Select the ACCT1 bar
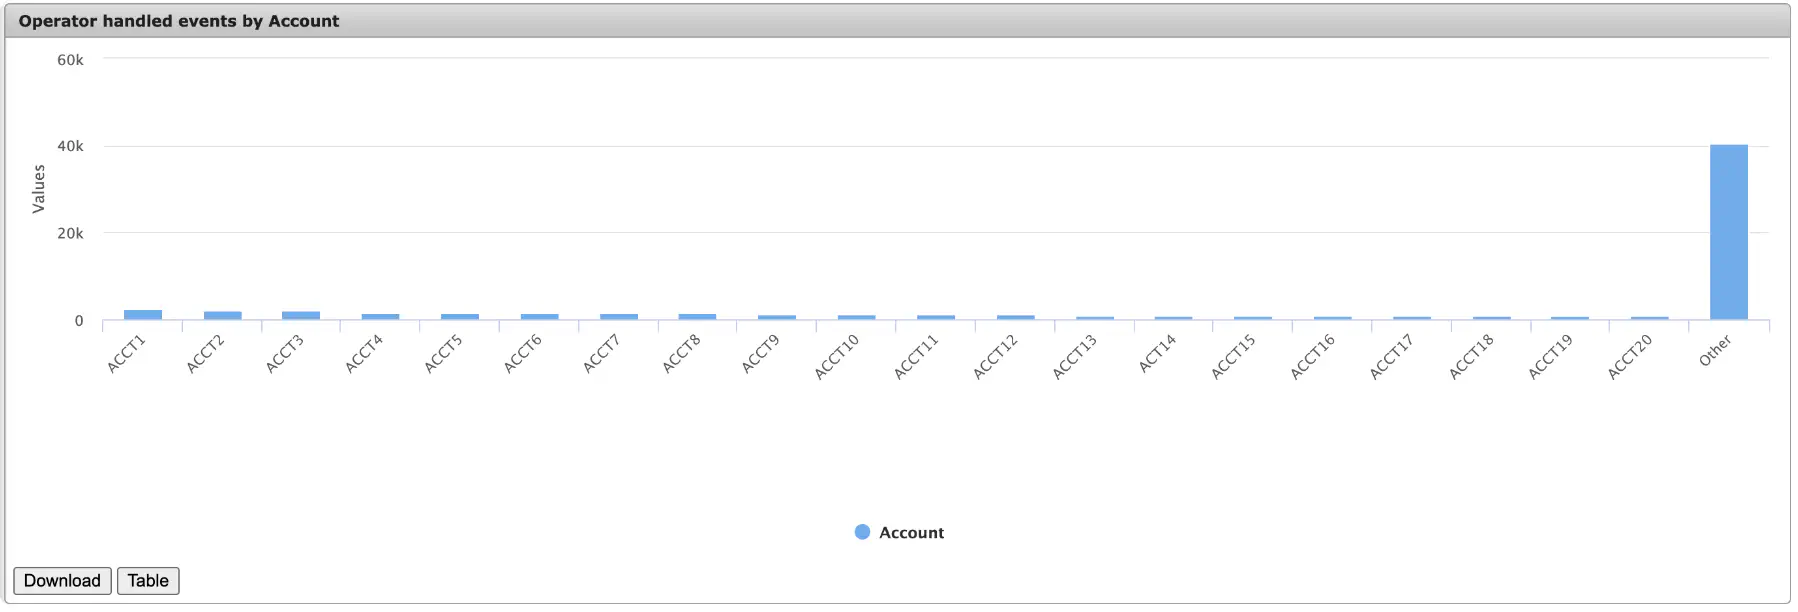 (x=143, y=315)
